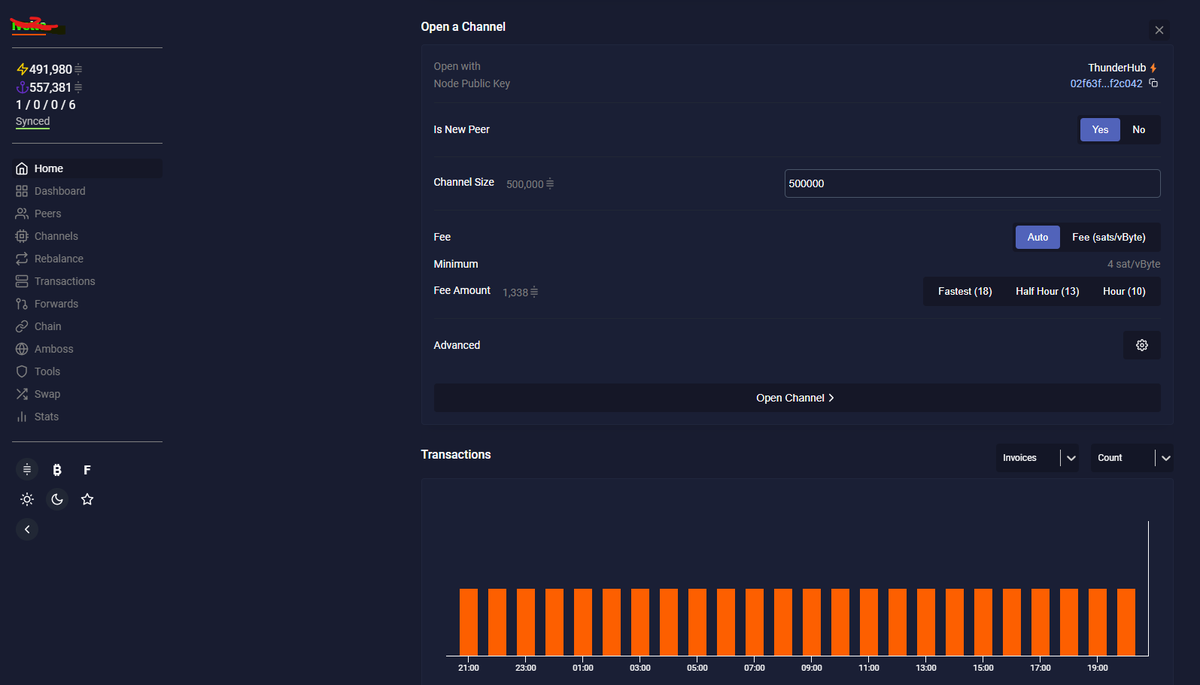
Task: Choose Half Hour (13) fee rate
Action: click(1047, 291)
